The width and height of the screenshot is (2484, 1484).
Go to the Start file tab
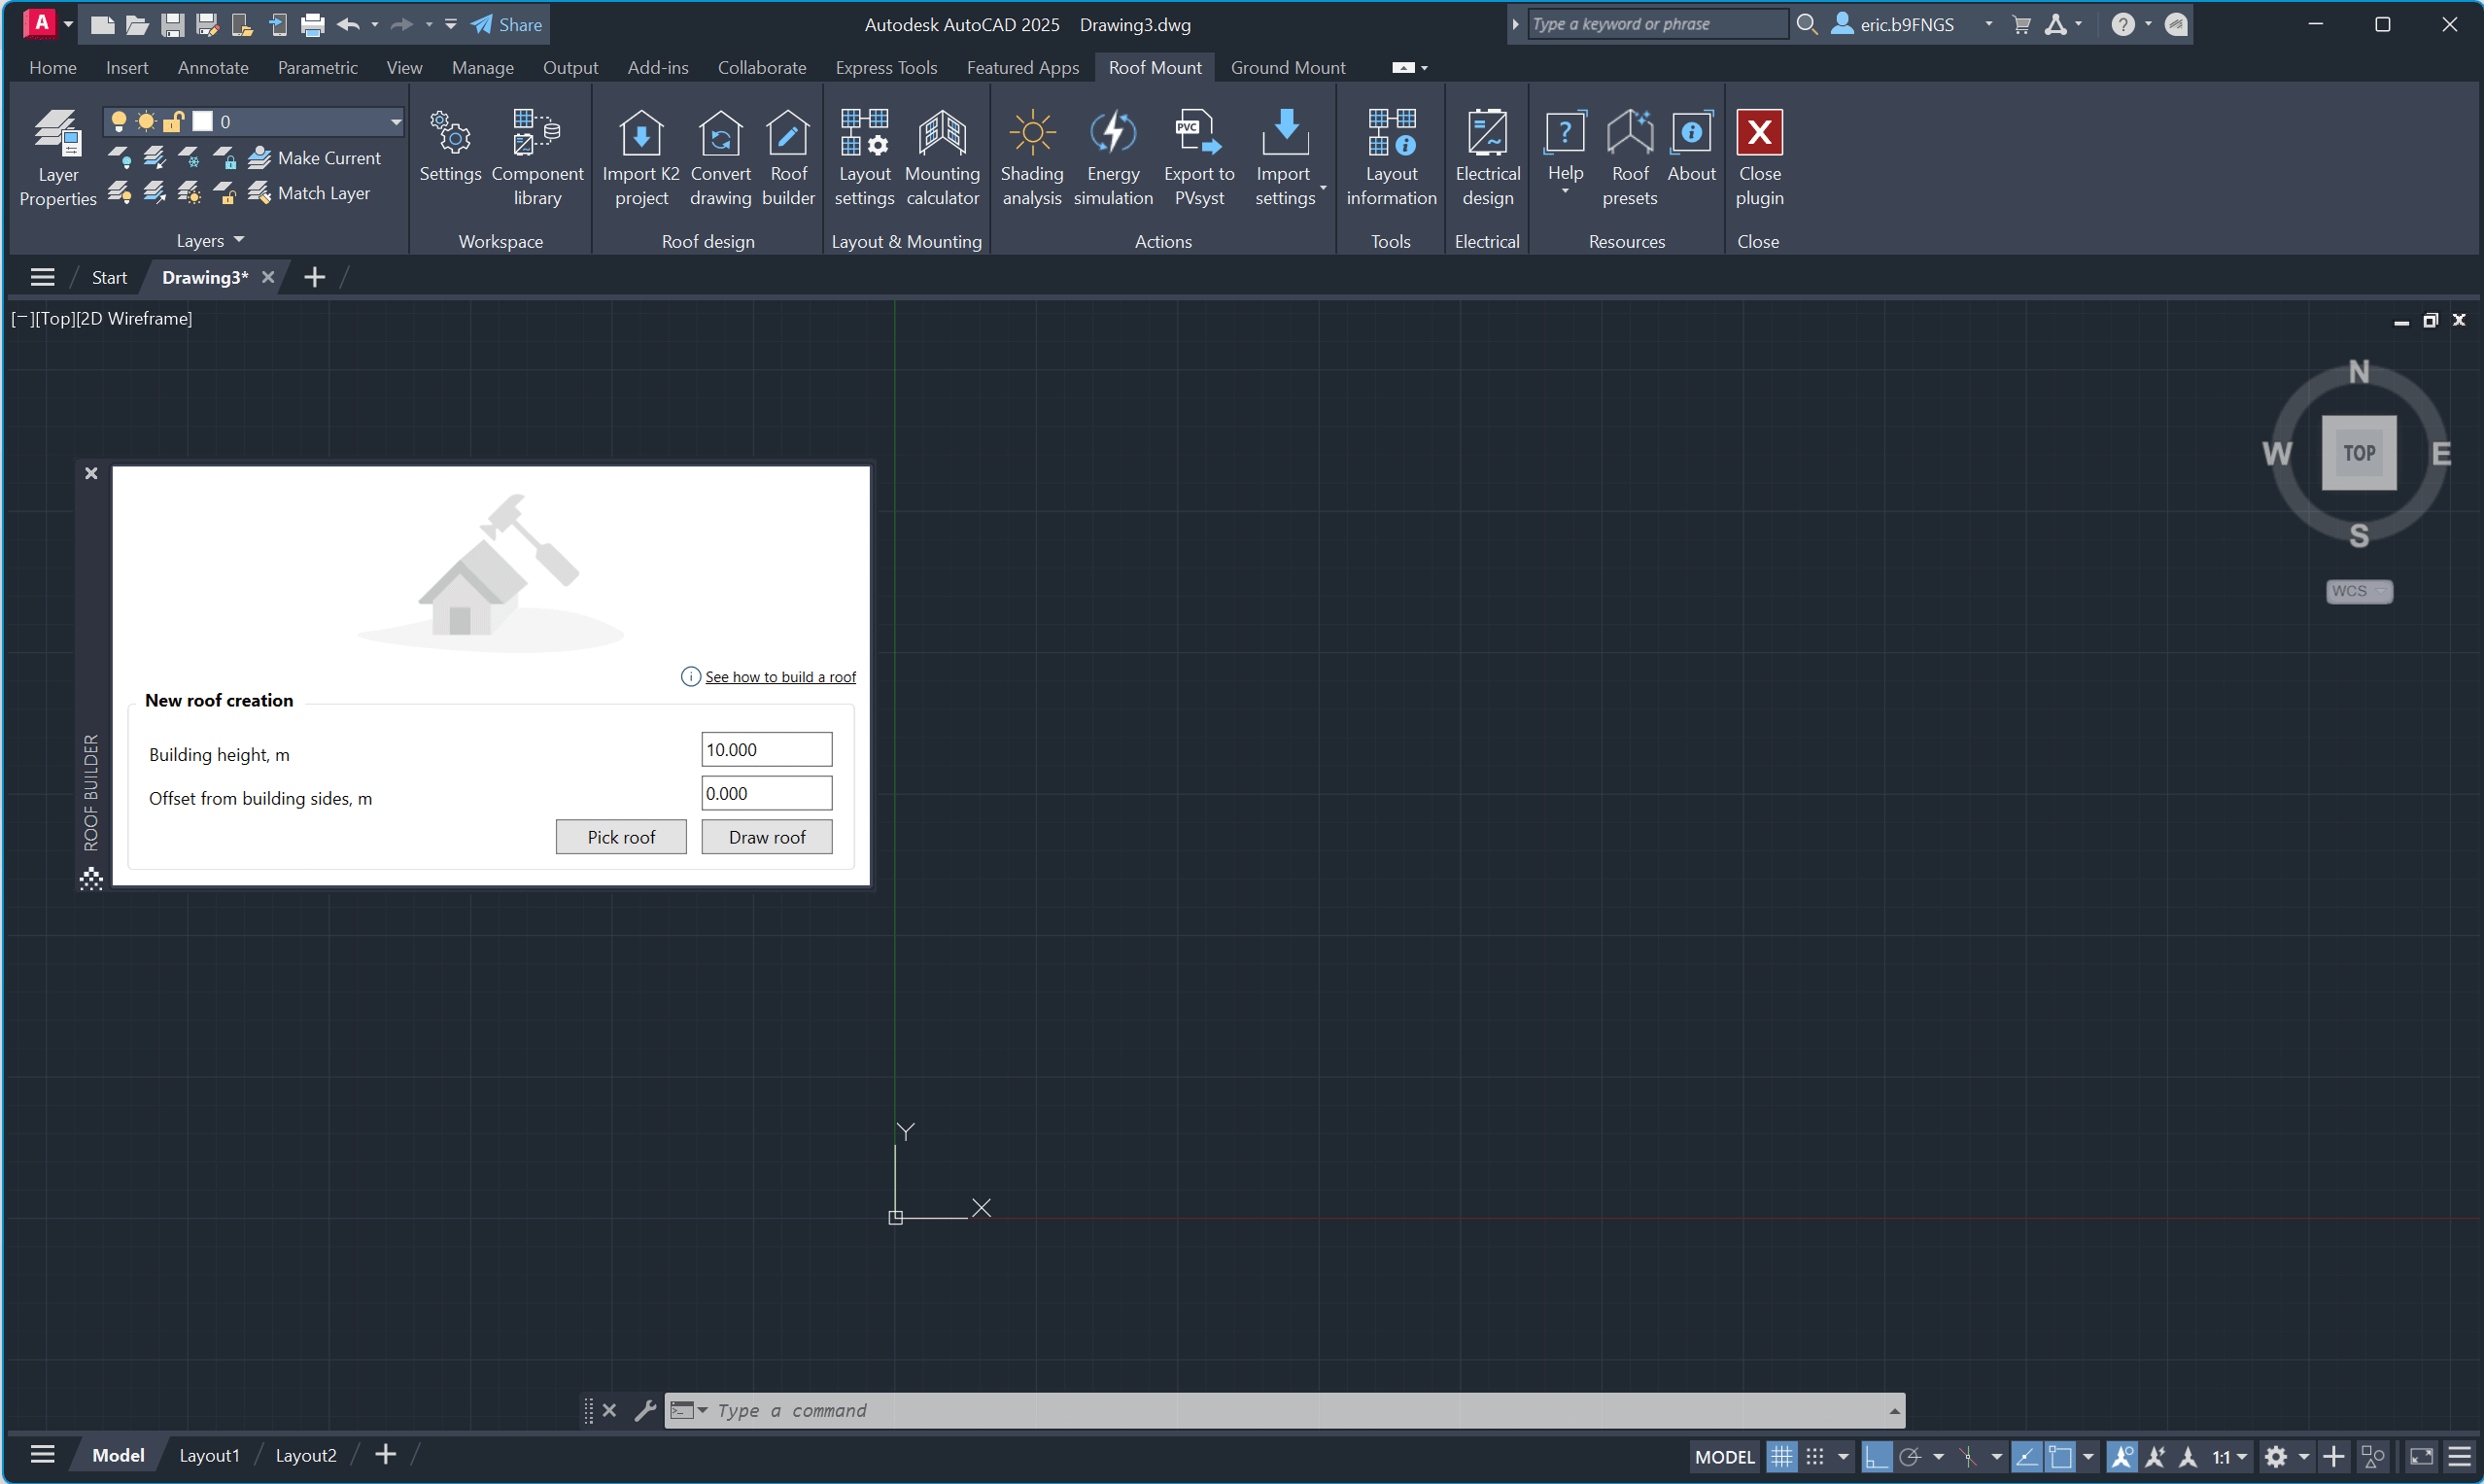point(109,277)
